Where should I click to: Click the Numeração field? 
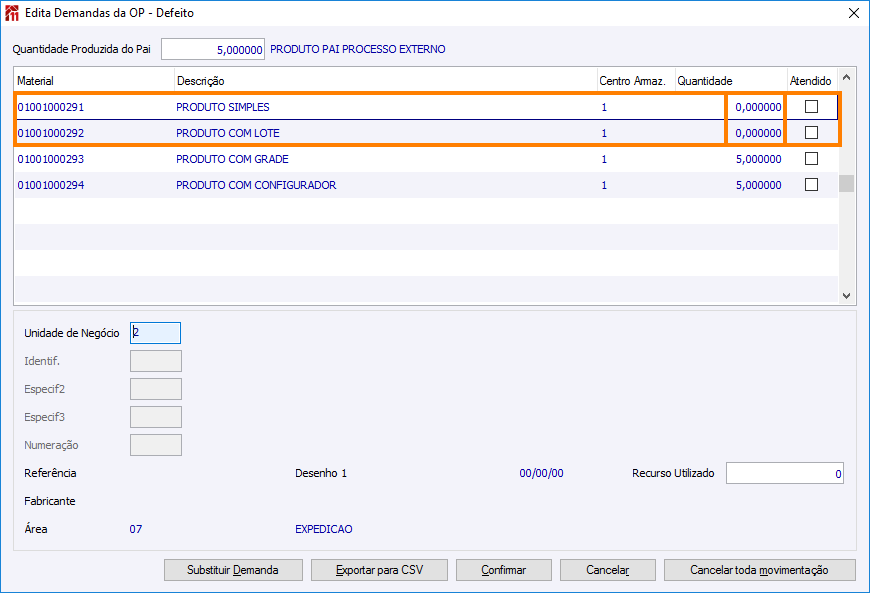(155, 445)
